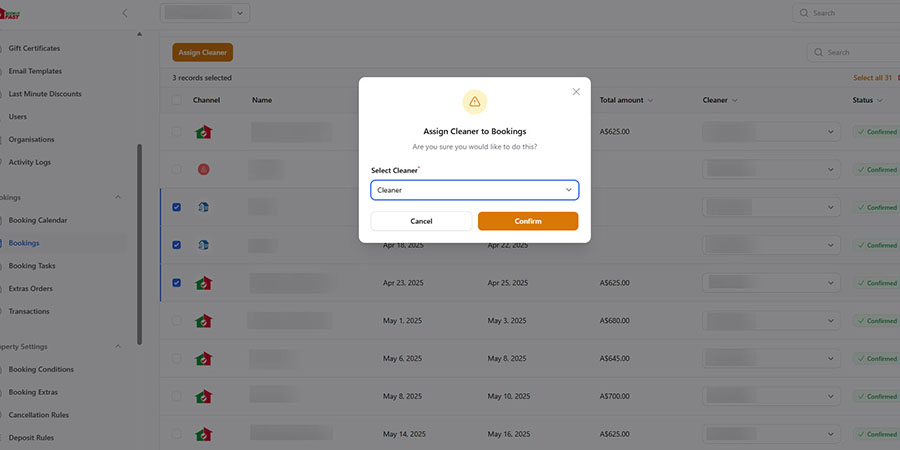Click the top header Search field
900x450 pixels.
[x=846, y=13]
